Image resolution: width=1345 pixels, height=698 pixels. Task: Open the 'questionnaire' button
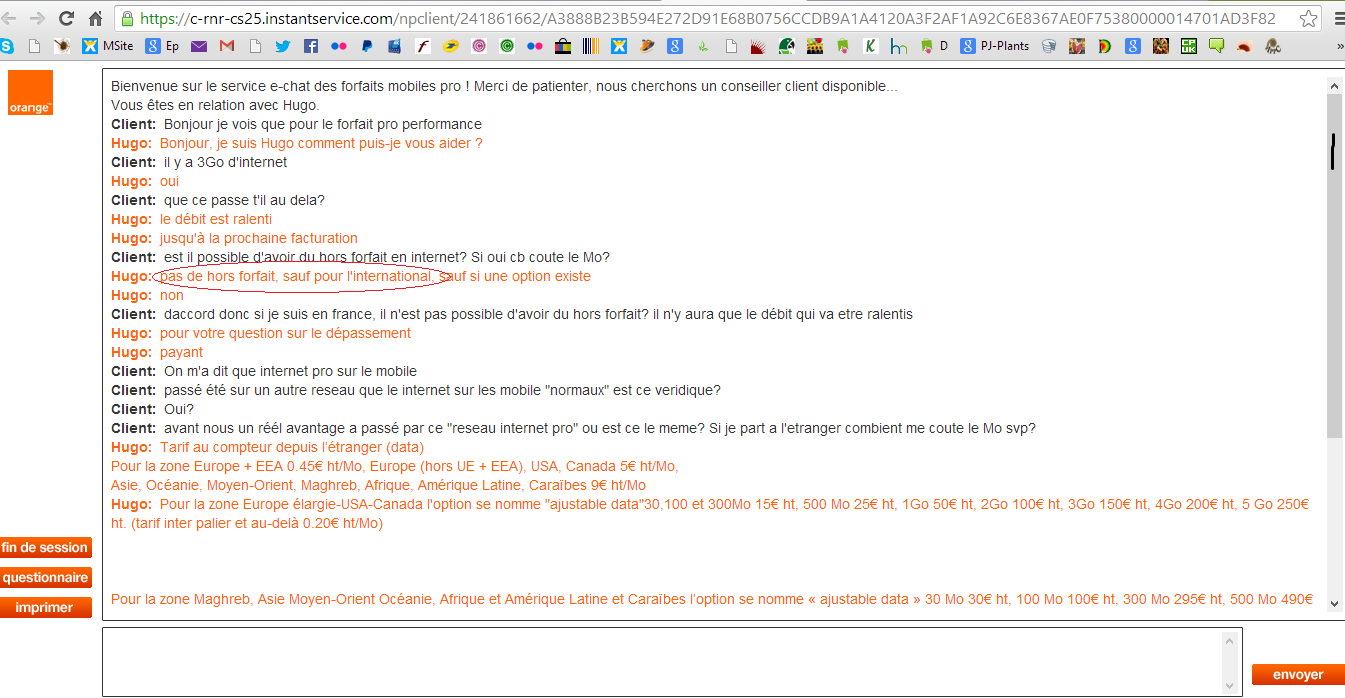(45, 578)
